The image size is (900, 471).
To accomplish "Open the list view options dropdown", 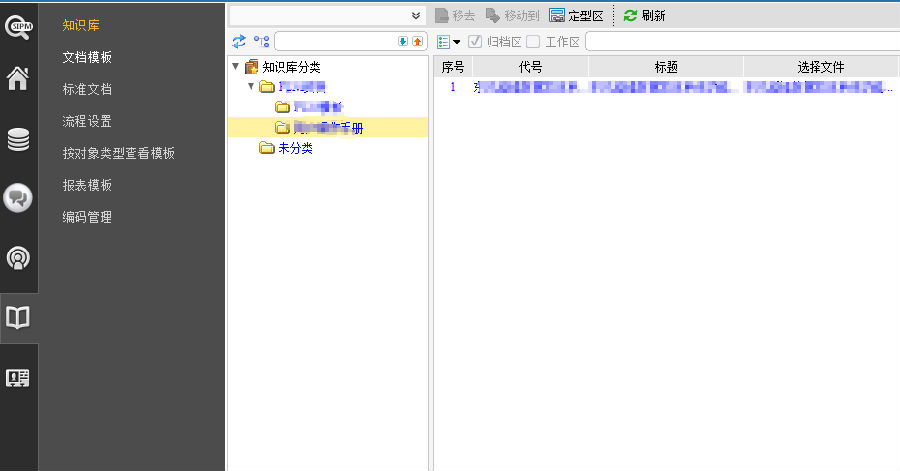I will 449,41.
